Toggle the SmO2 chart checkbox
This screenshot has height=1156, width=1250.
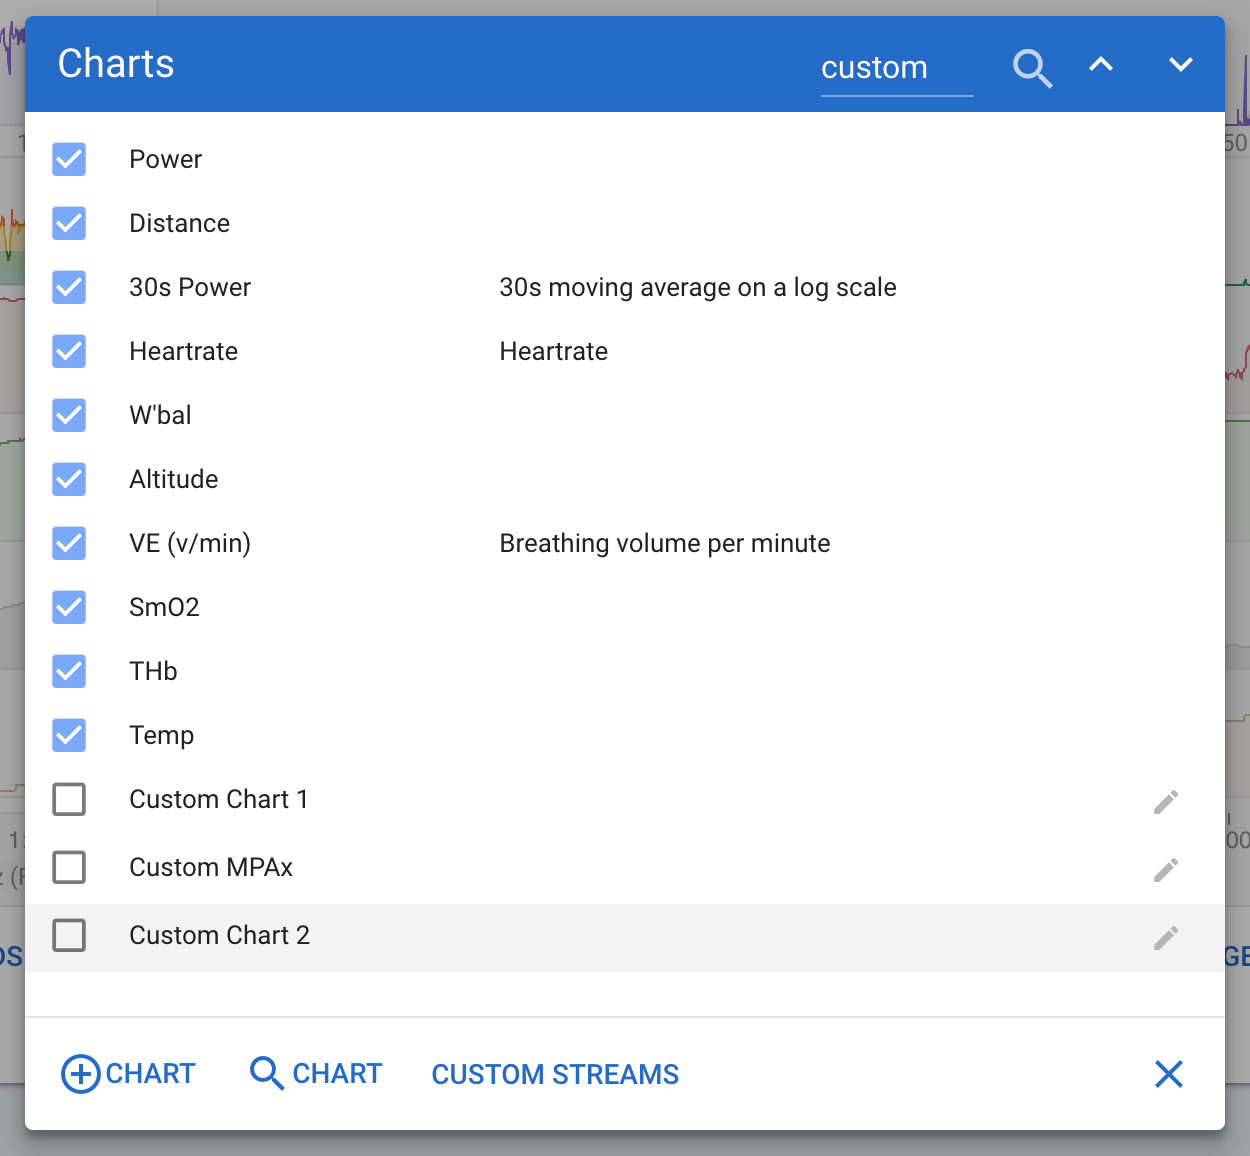point(69,607)
